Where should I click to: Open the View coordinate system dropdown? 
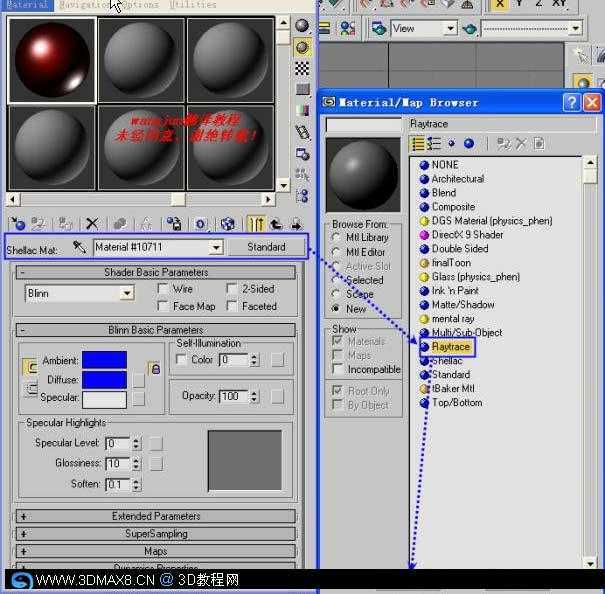(450, 28)
